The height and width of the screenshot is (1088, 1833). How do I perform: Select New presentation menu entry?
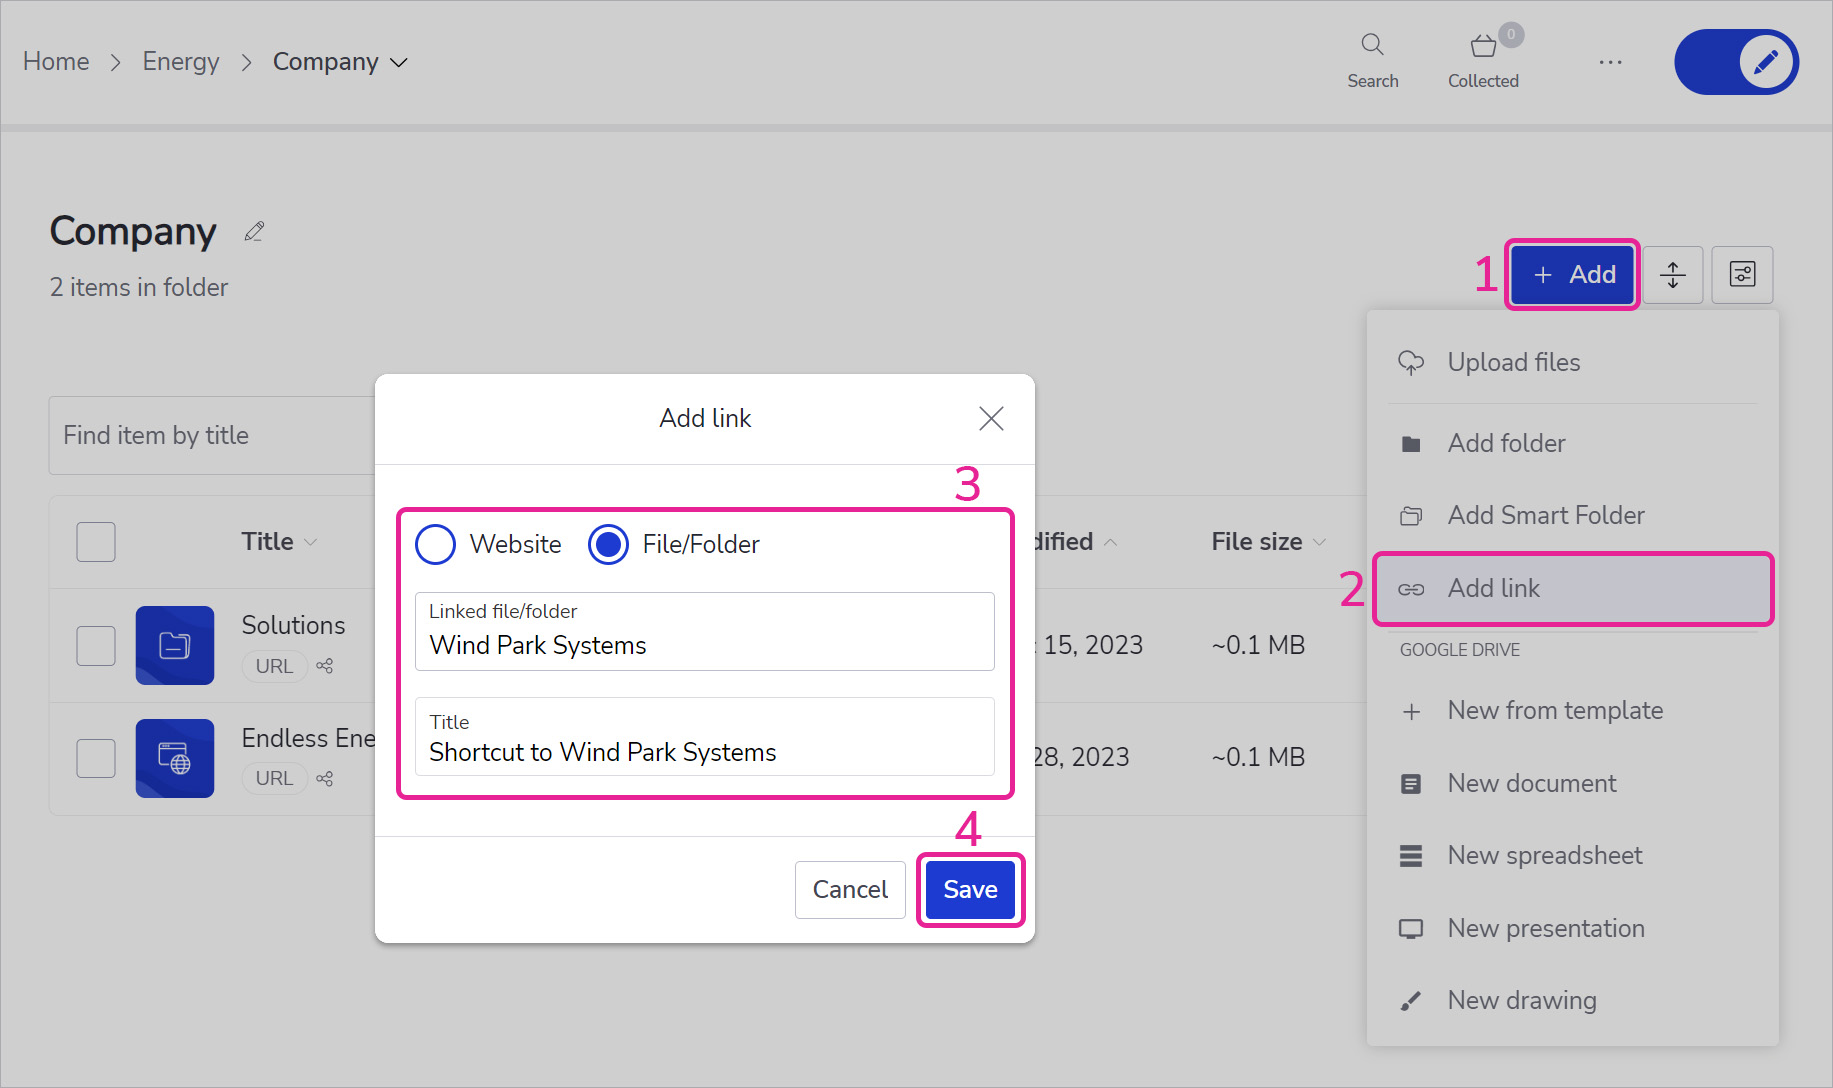click(x=1572, y=928)
